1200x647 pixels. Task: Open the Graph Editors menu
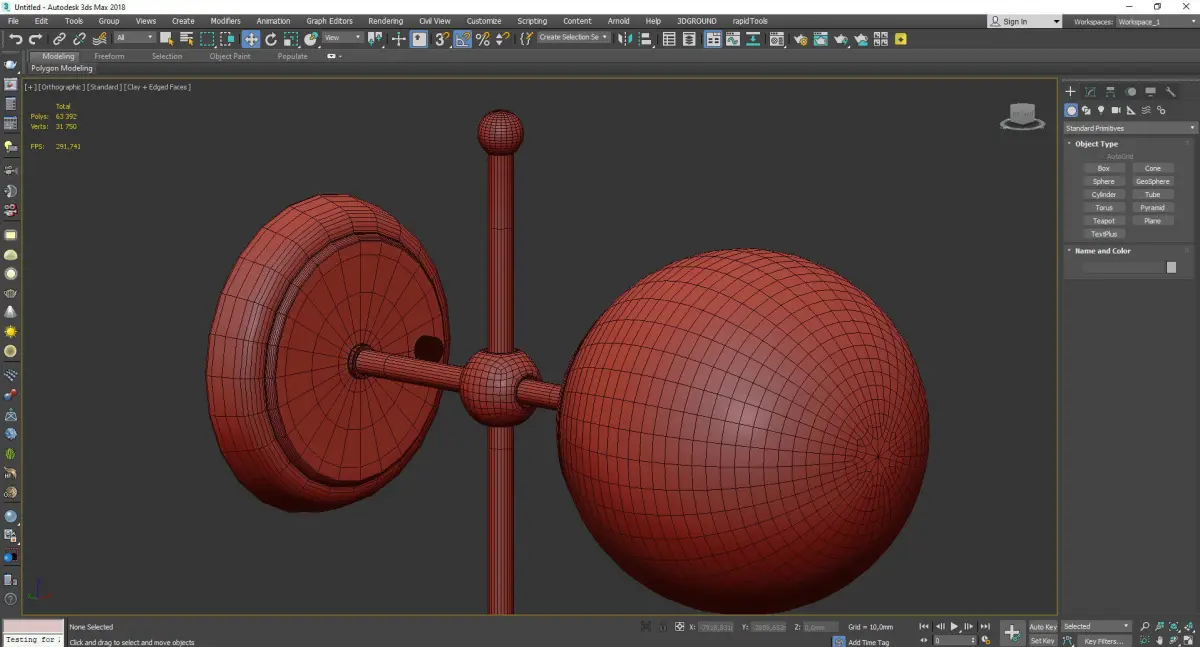329,20
